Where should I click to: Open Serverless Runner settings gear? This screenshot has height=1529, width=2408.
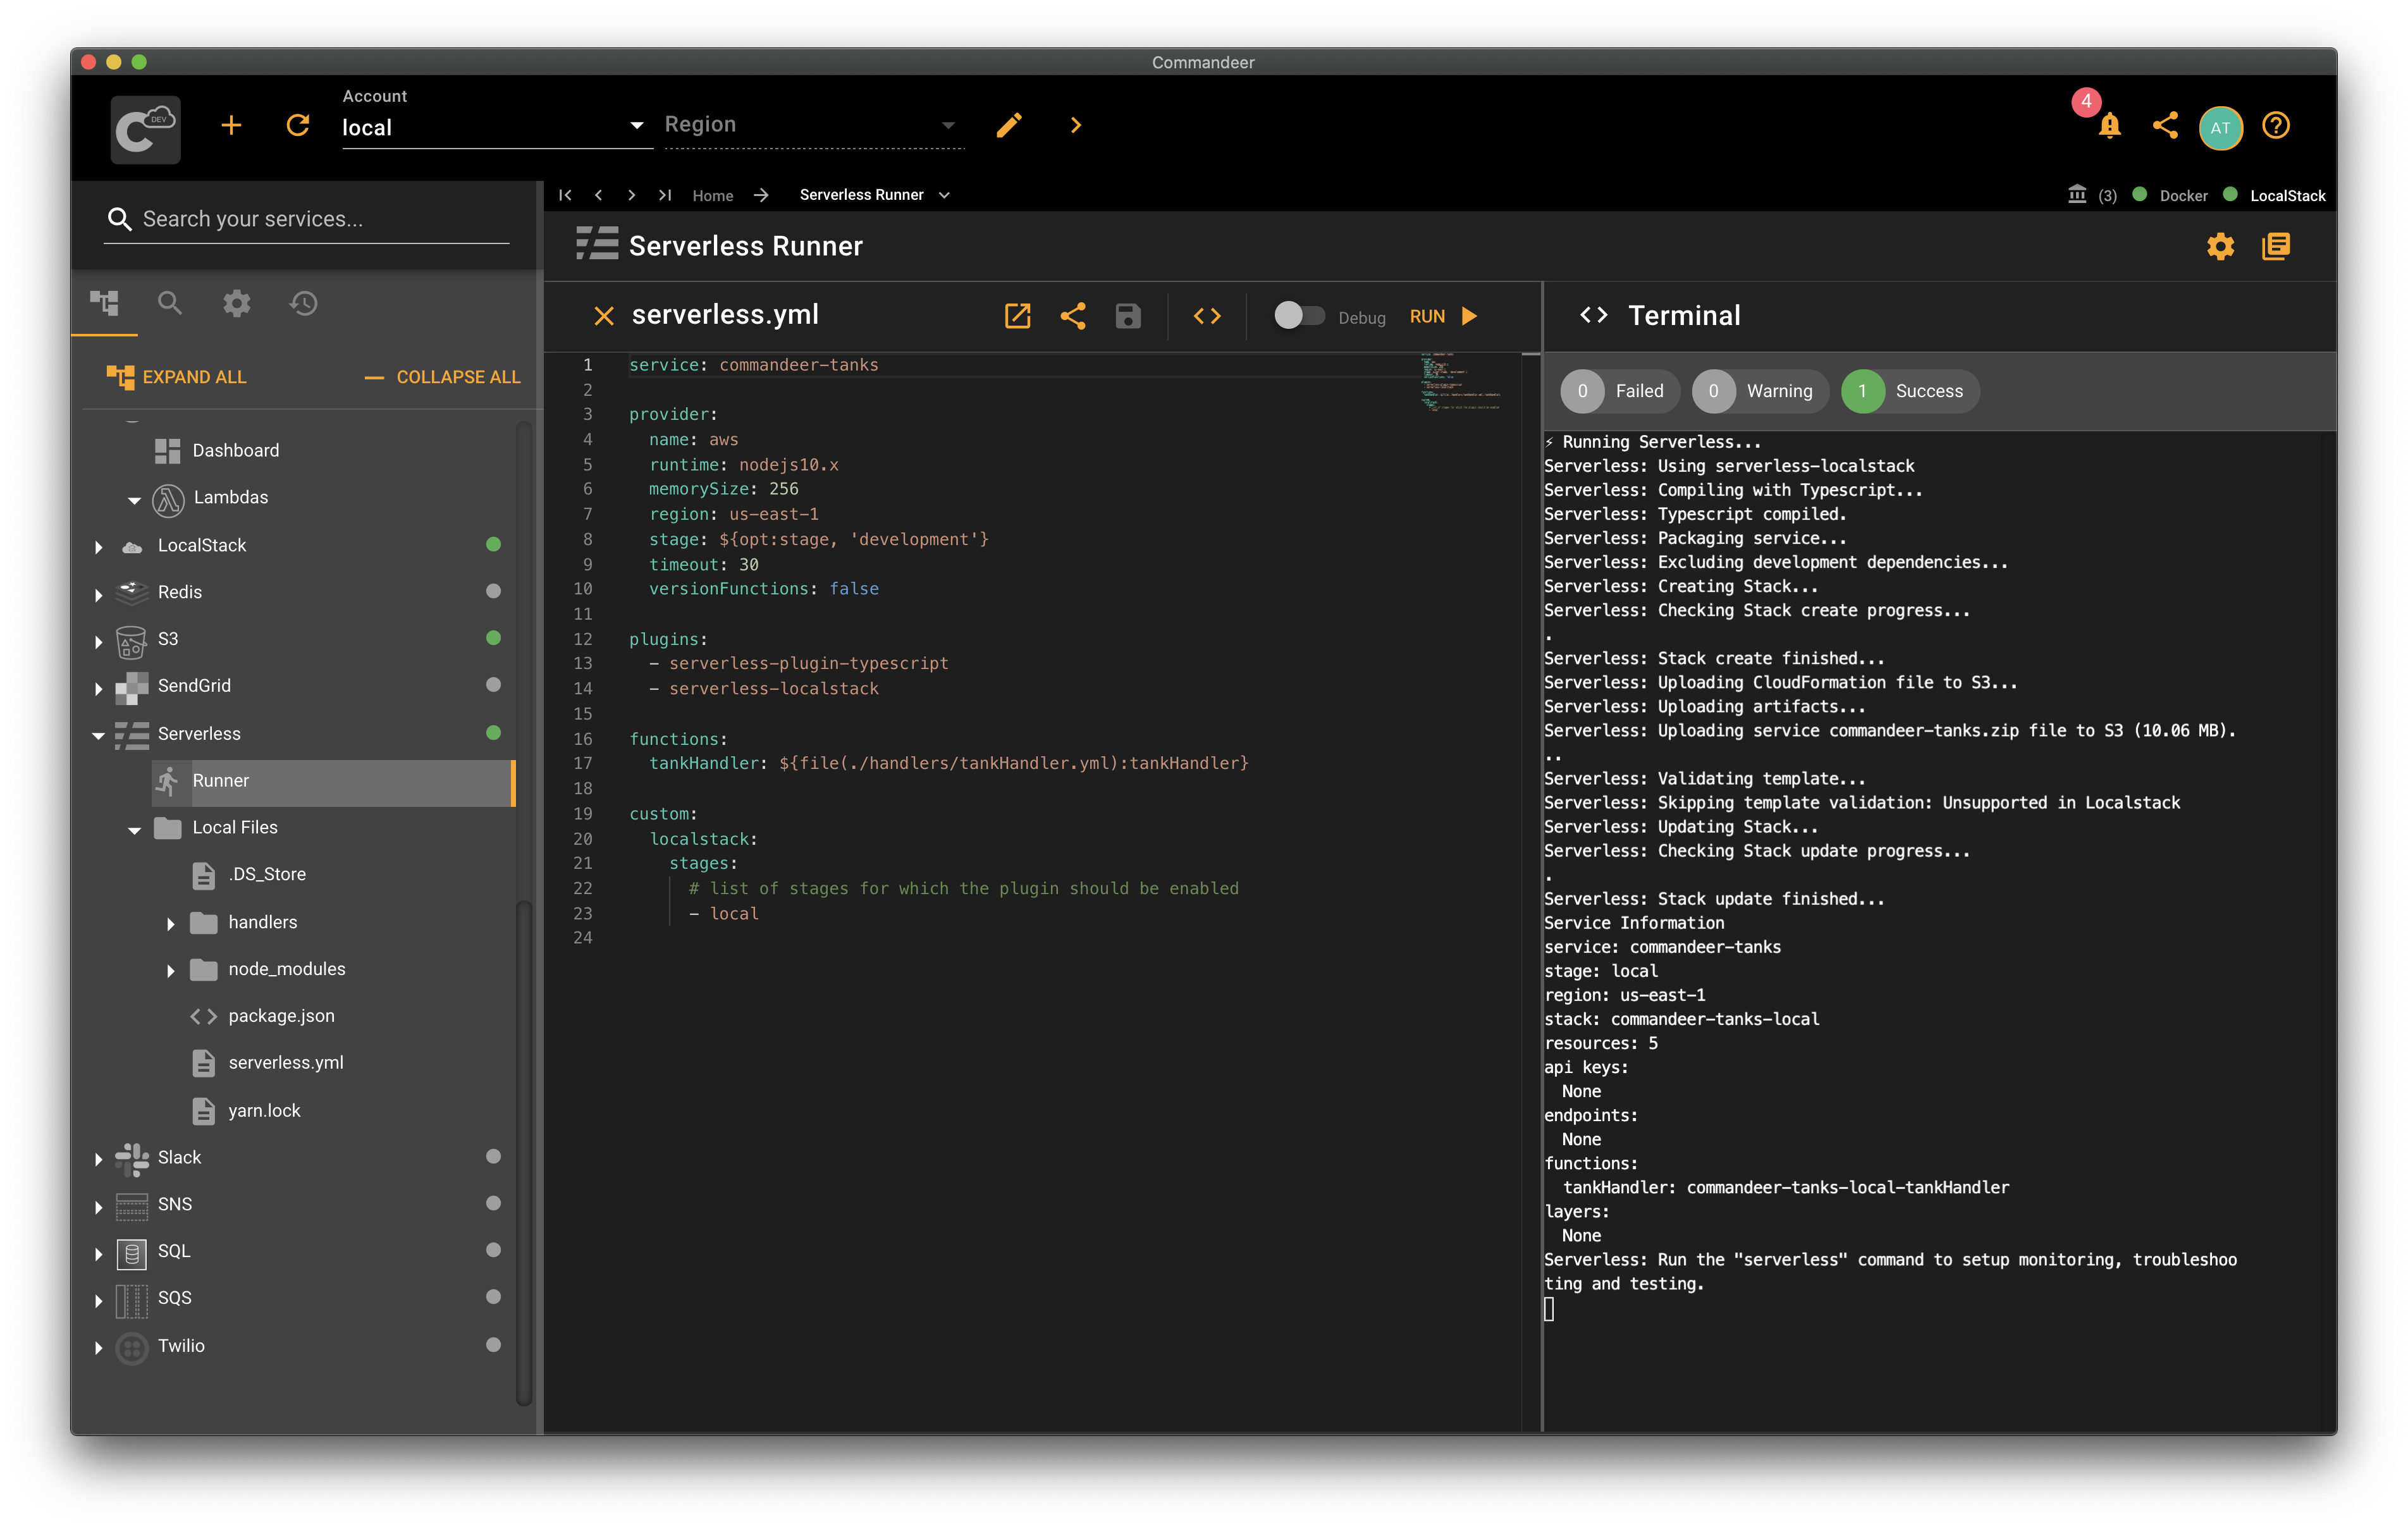pos(2221,246)
